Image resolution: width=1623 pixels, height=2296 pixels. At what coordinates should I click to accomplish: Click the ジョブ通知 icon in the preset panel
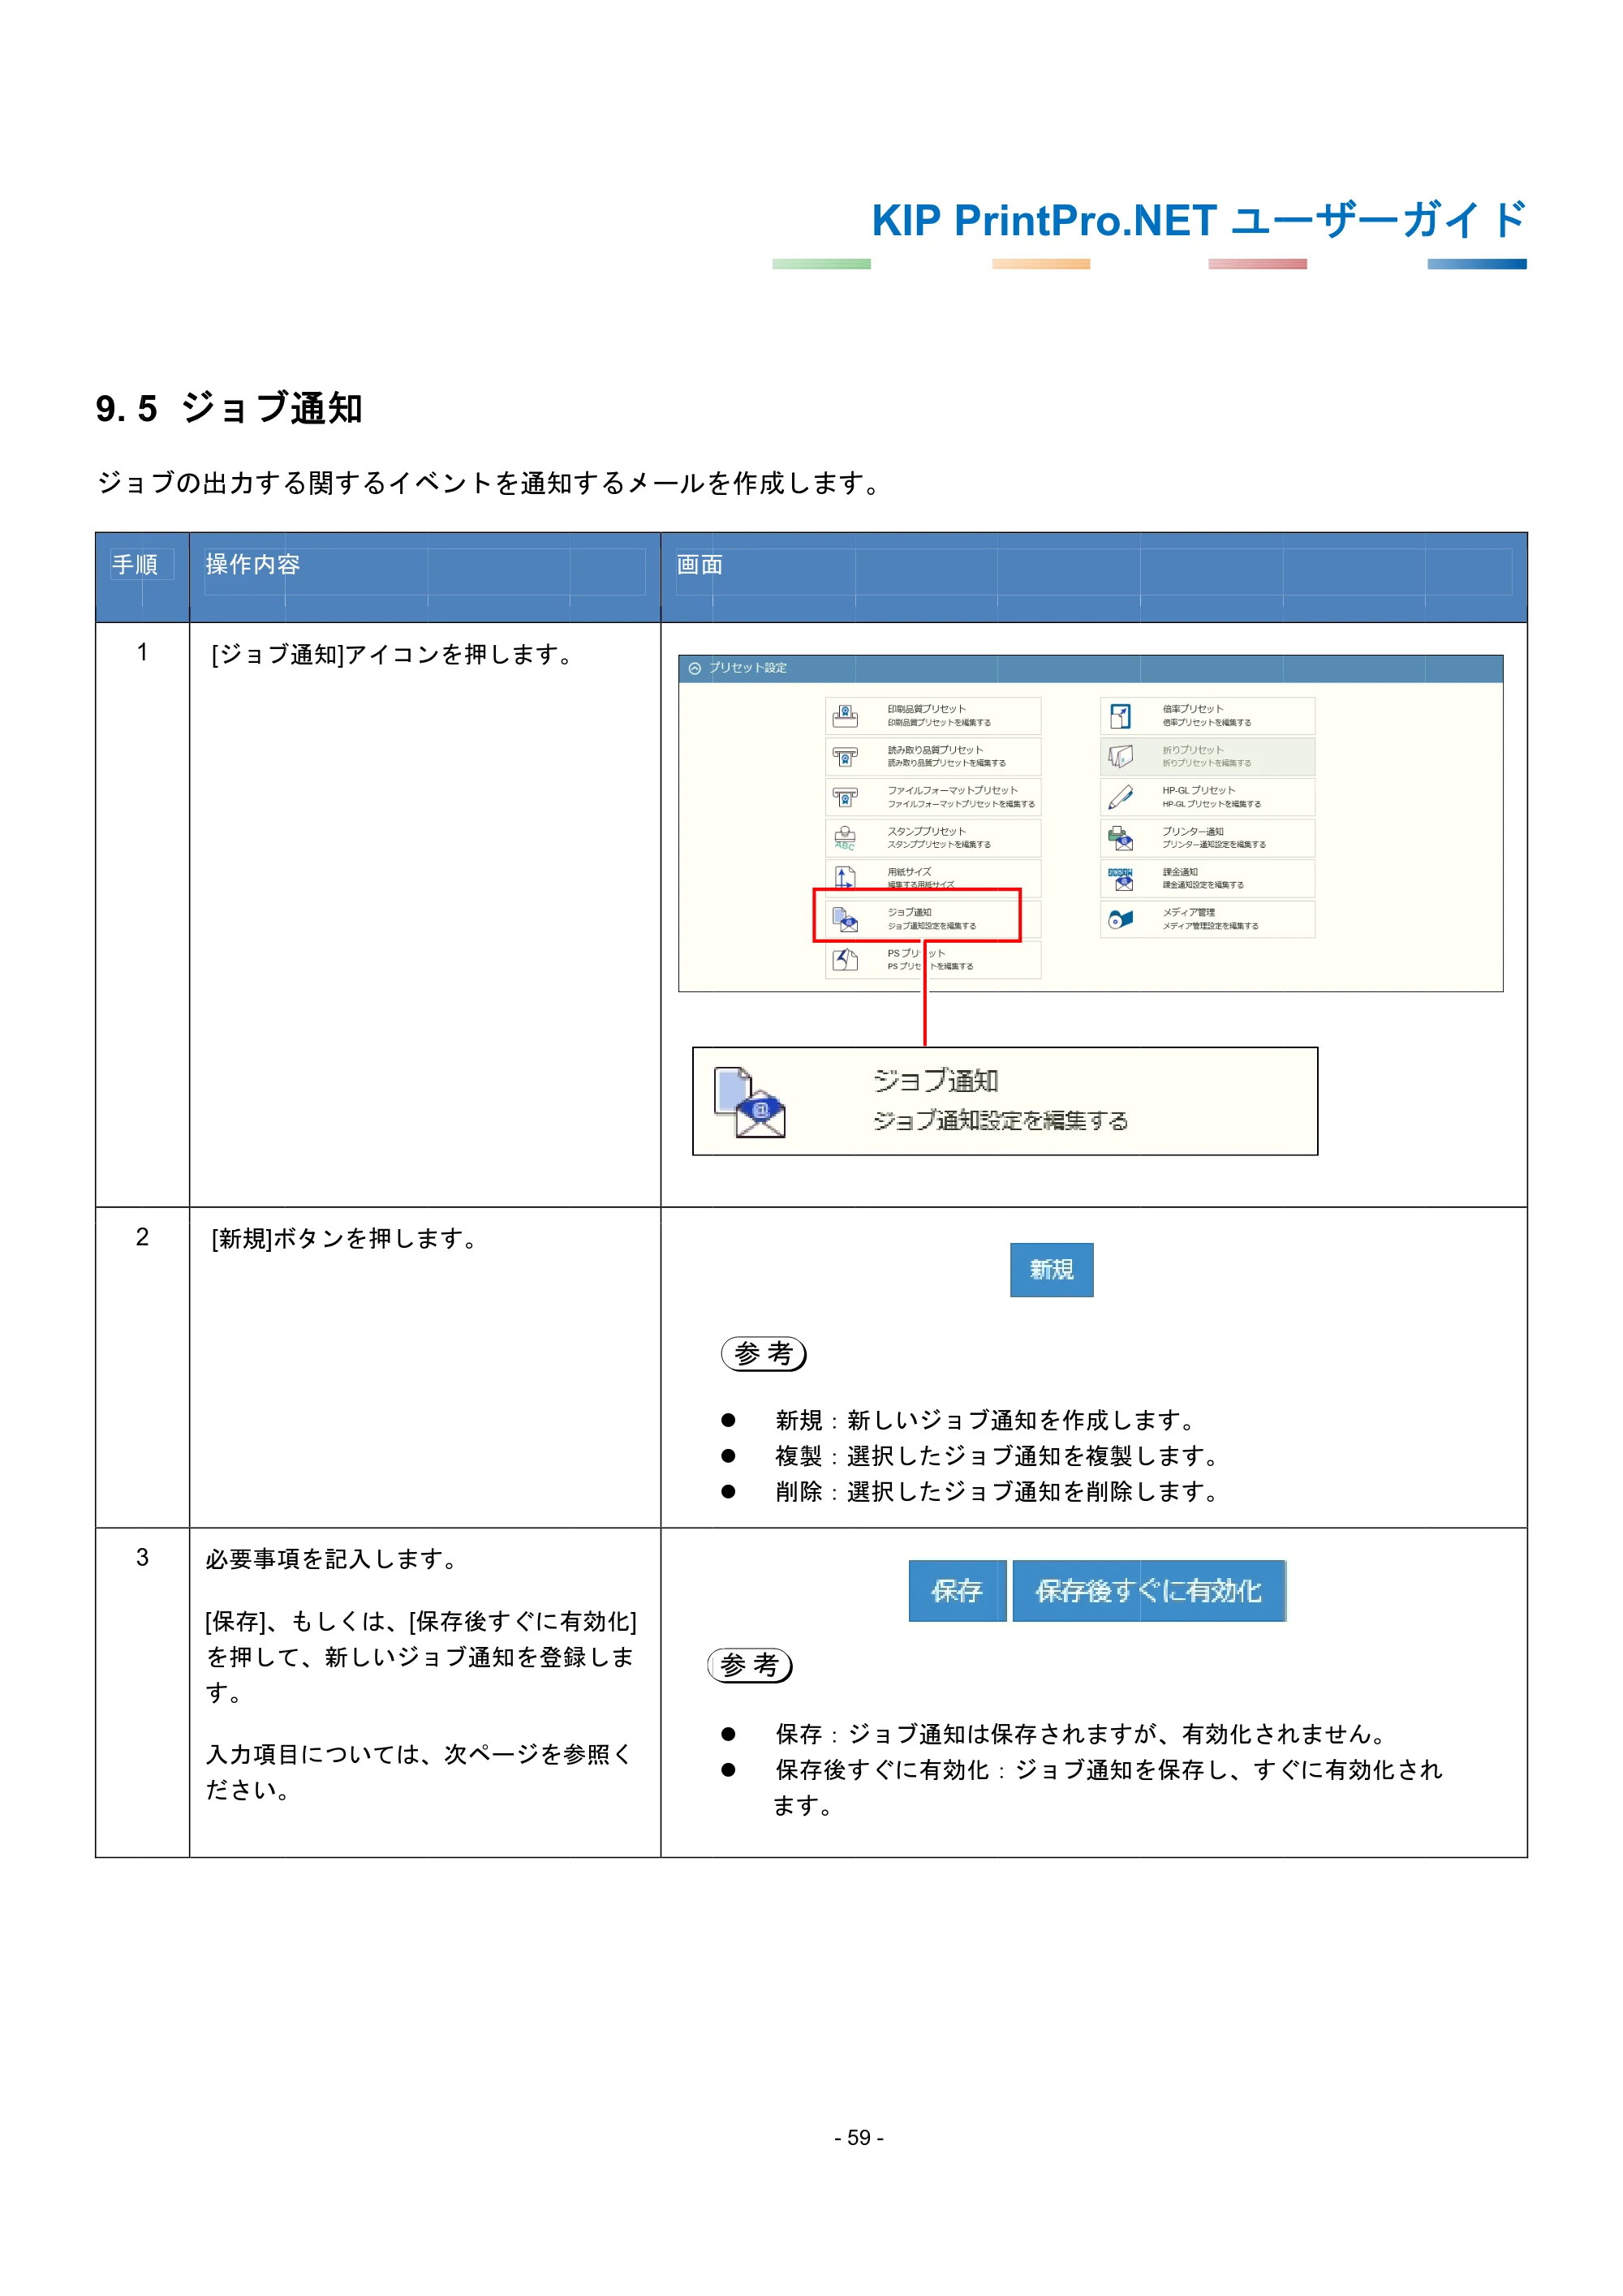click(x=845, y=919)
